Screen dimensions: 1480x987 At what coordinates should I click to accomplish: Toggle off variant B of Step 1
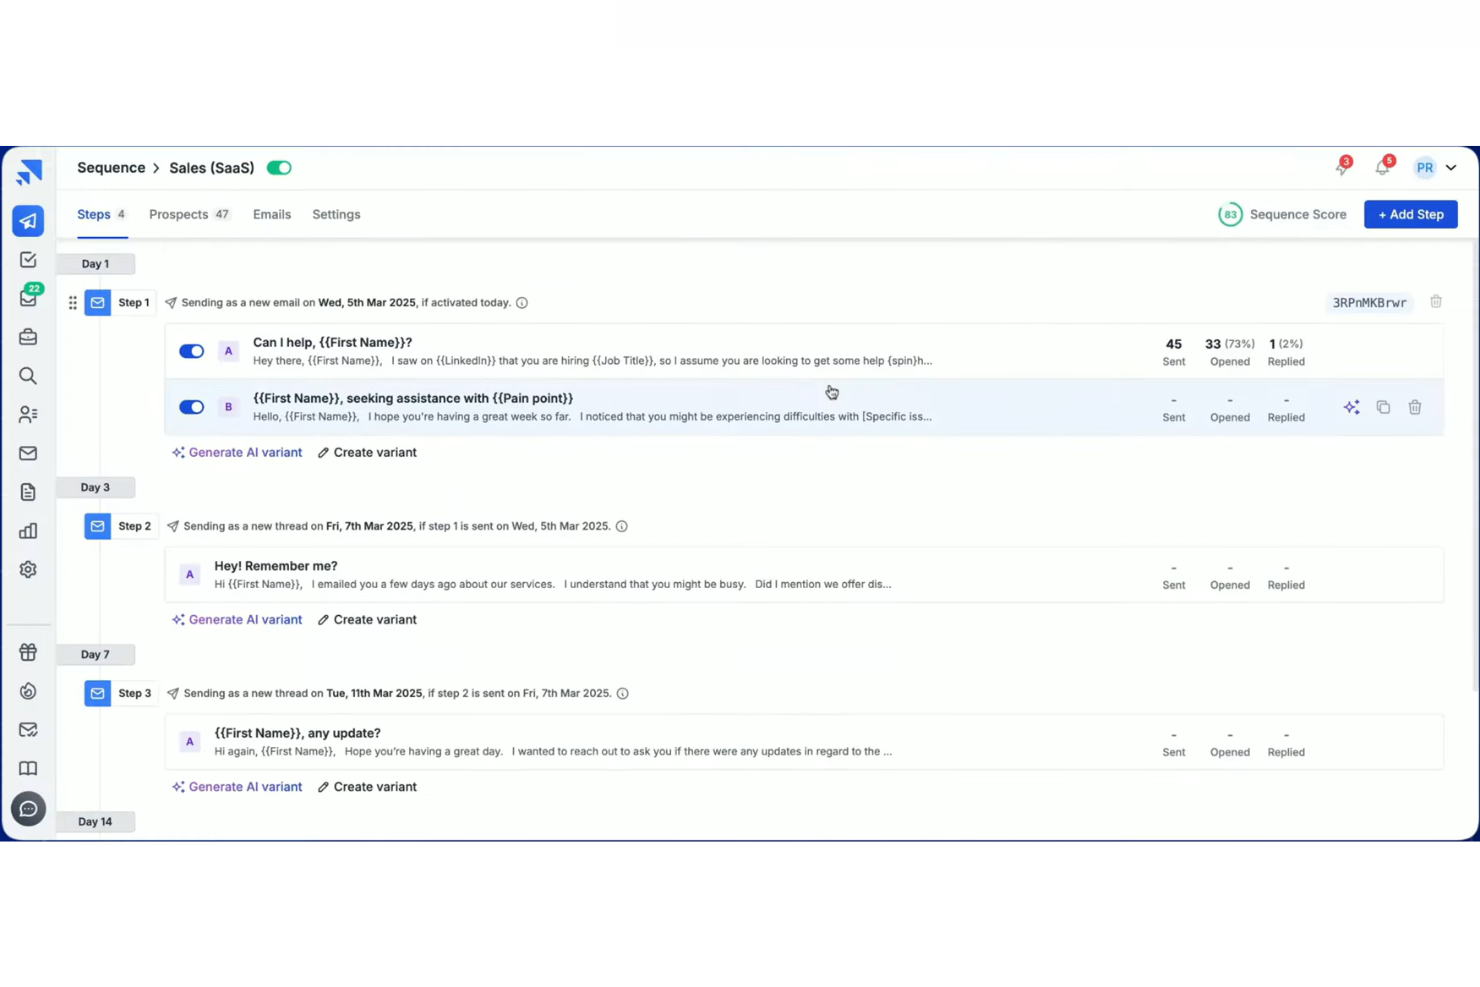click(191, 407)
